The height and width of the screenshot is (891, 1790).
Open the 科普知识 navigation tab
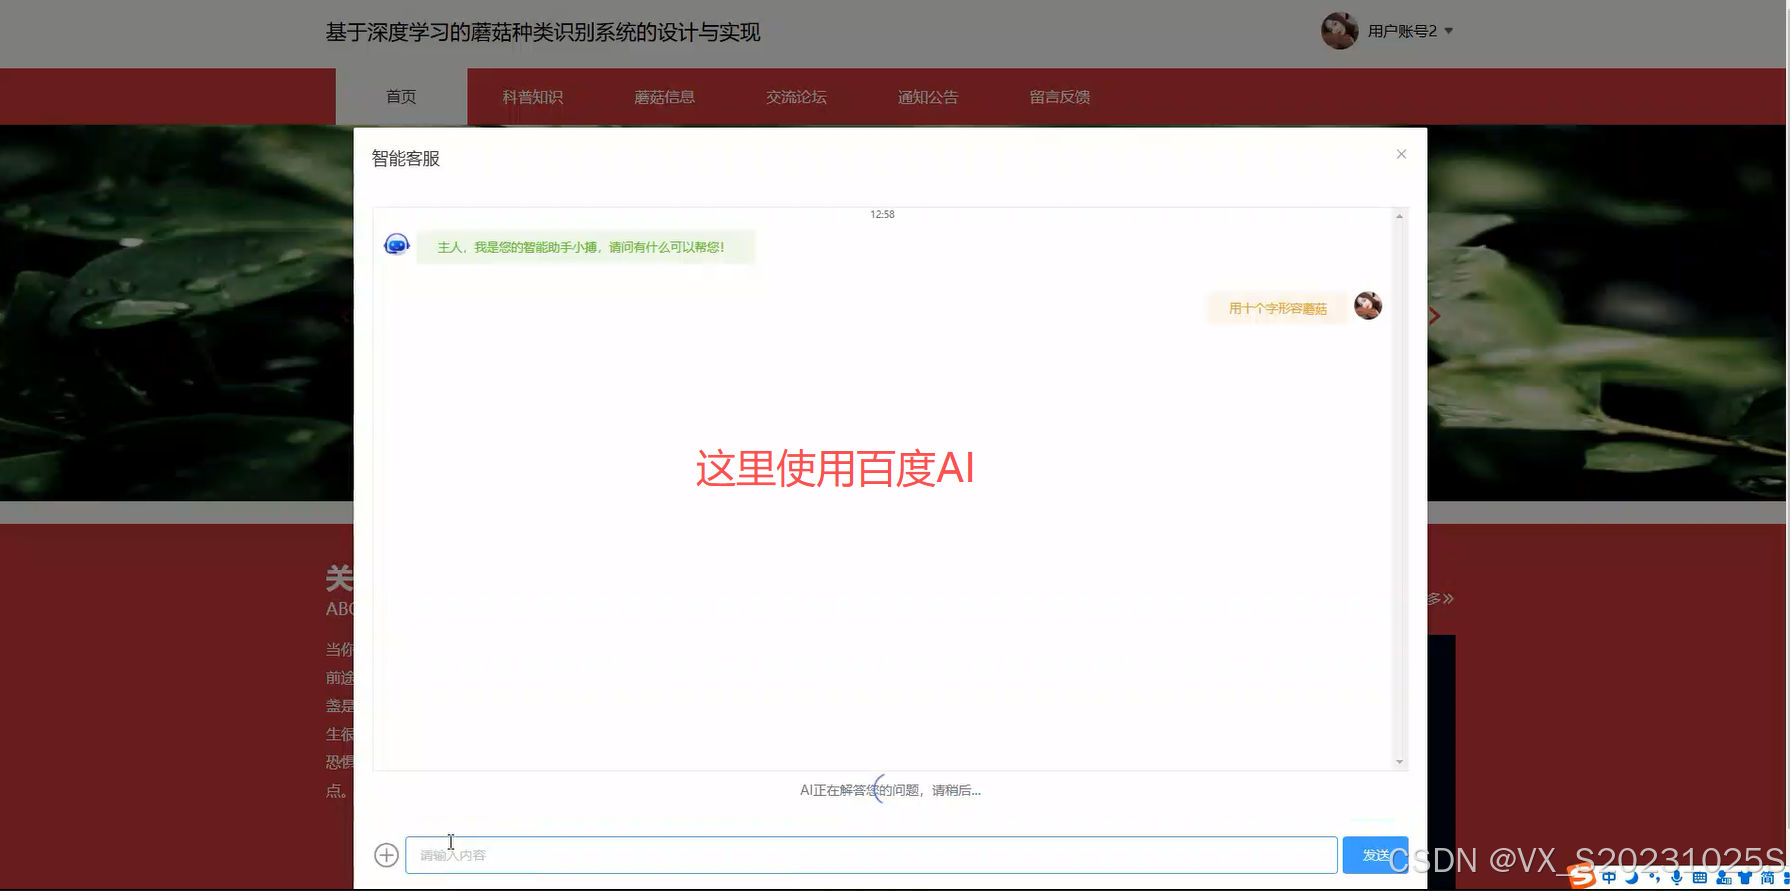pyautogui.click(x=533, y=96)
